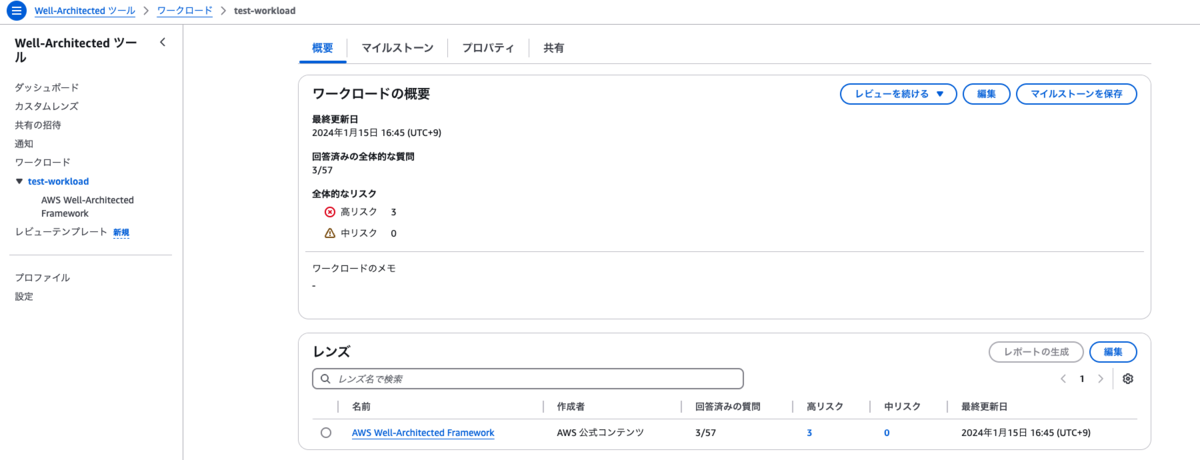Open プロファイル in the sidebar
Viewport: 1200px width, 460px height.
point(43,278)
